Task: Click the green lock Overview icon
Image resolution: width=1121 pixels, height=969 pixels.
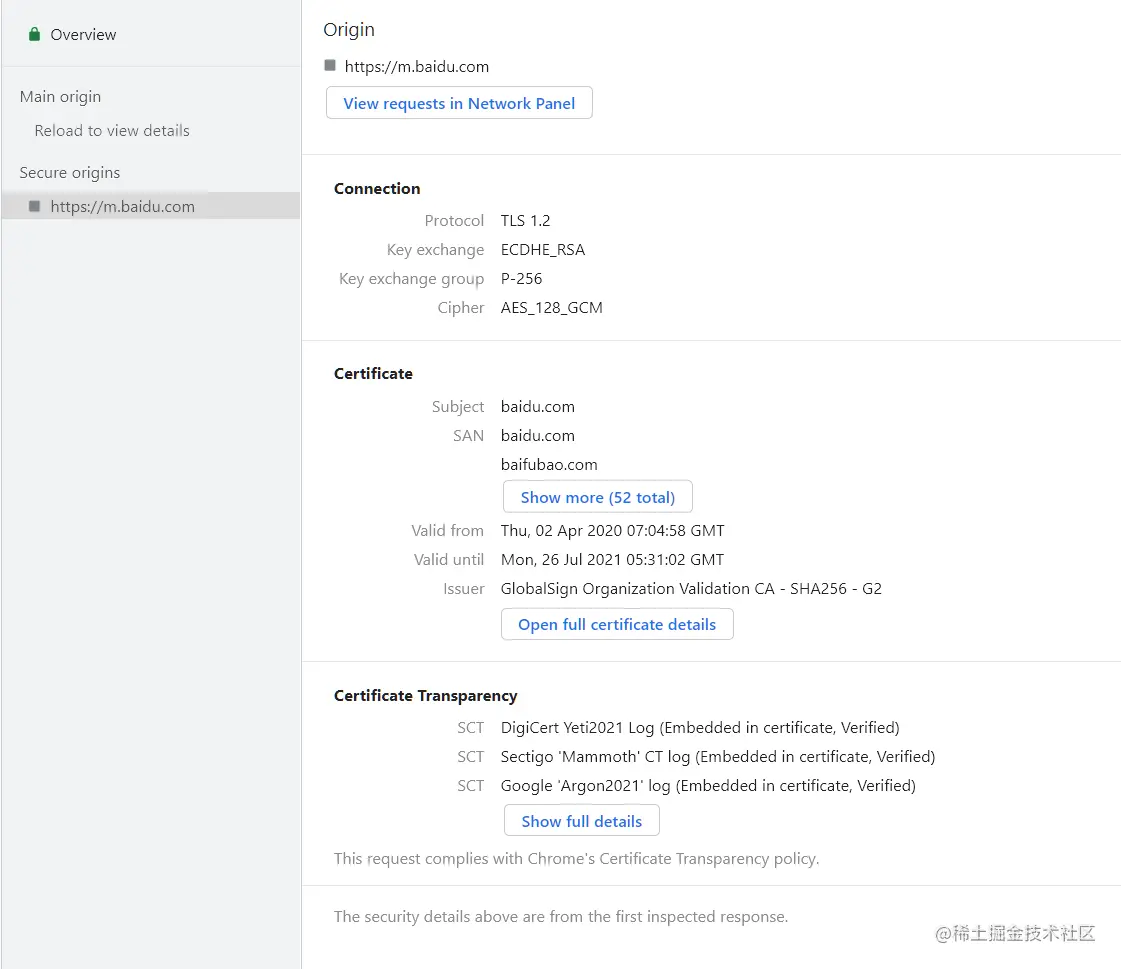Action: (x=35, y=35)
